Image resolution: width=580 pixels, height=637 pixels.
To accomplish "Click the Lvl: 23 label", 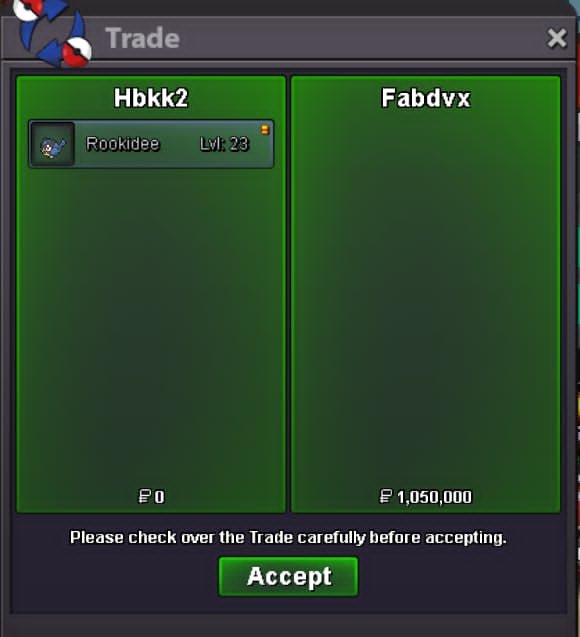I will pos(224,144).
